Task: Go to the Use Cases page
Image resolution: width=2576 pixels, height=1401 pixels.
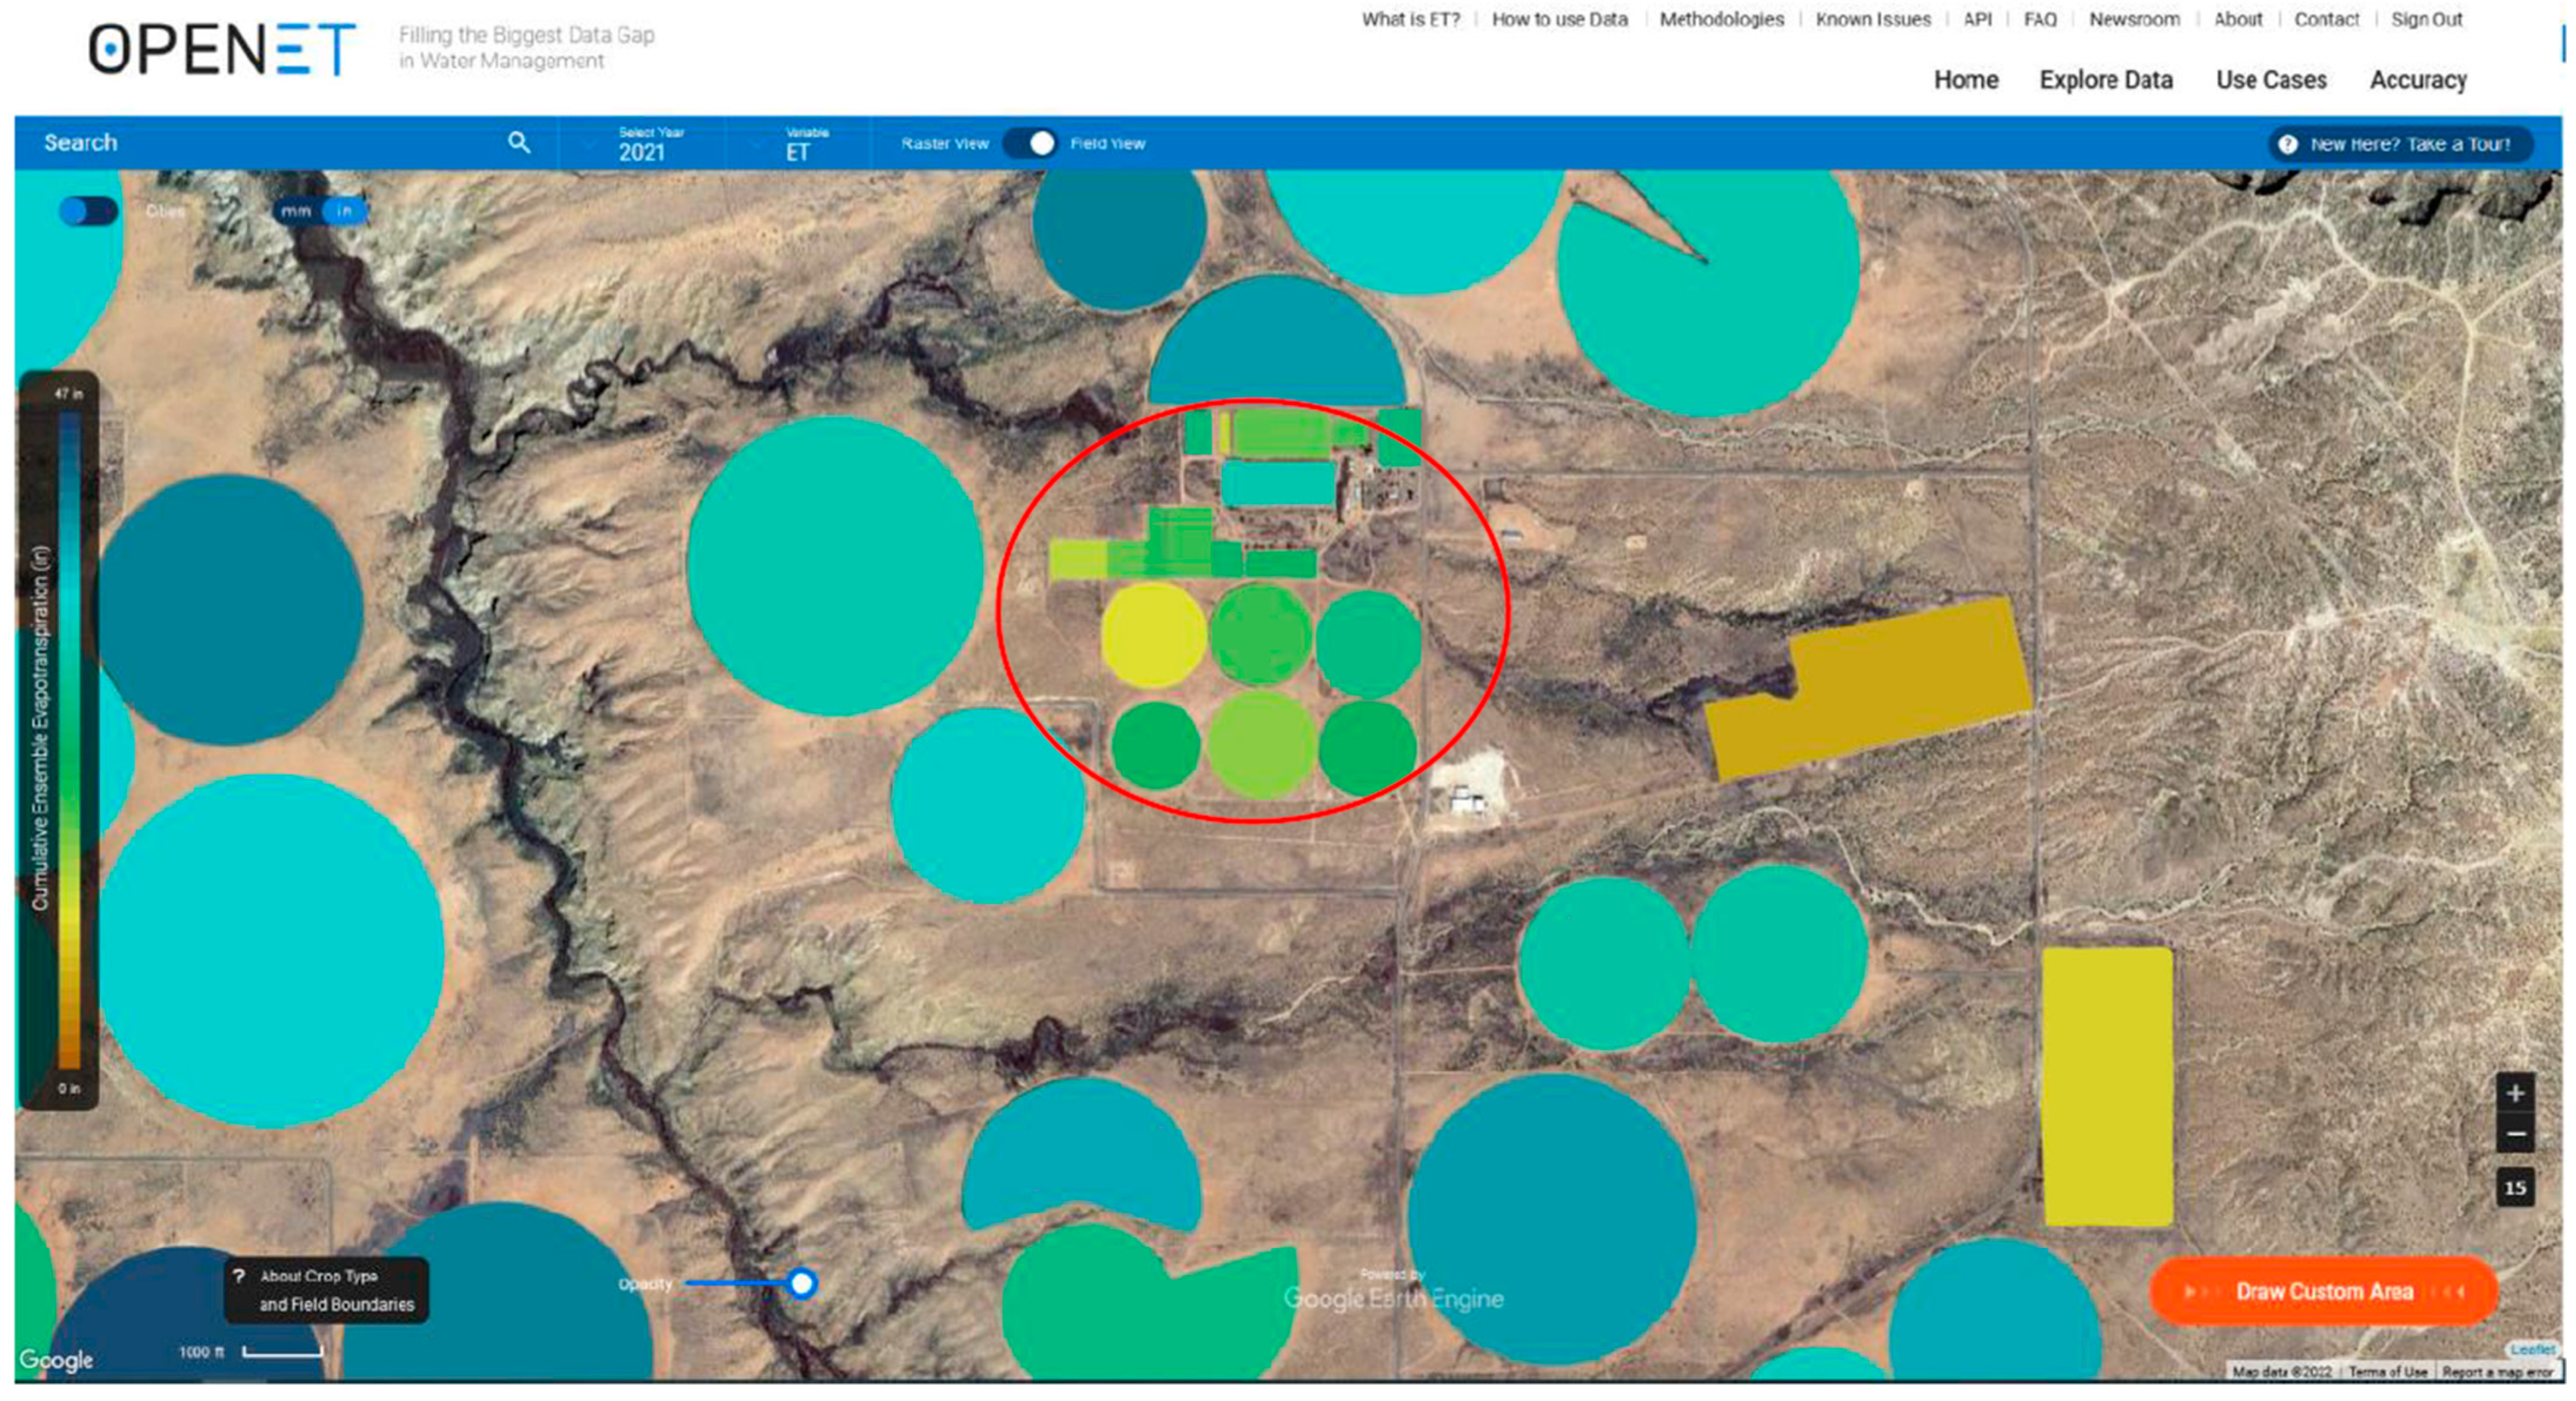Action: coord(2270,80)
